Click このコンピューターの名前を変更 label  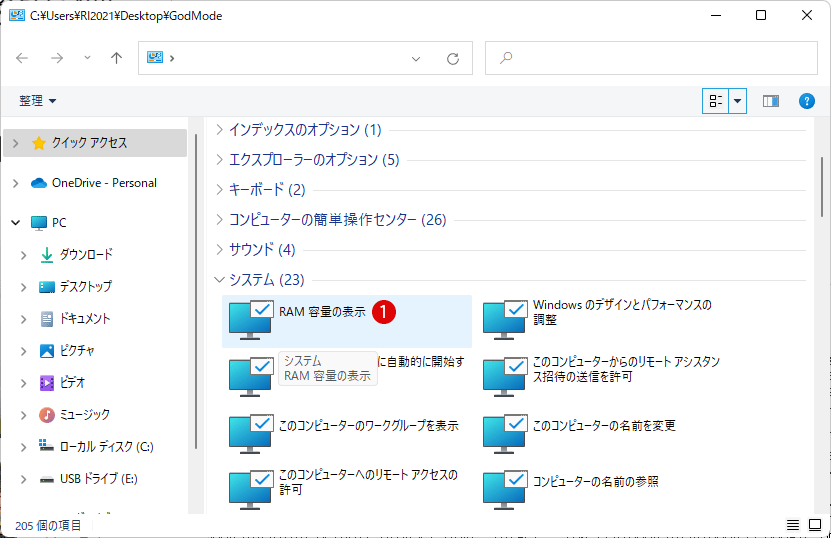604,426
